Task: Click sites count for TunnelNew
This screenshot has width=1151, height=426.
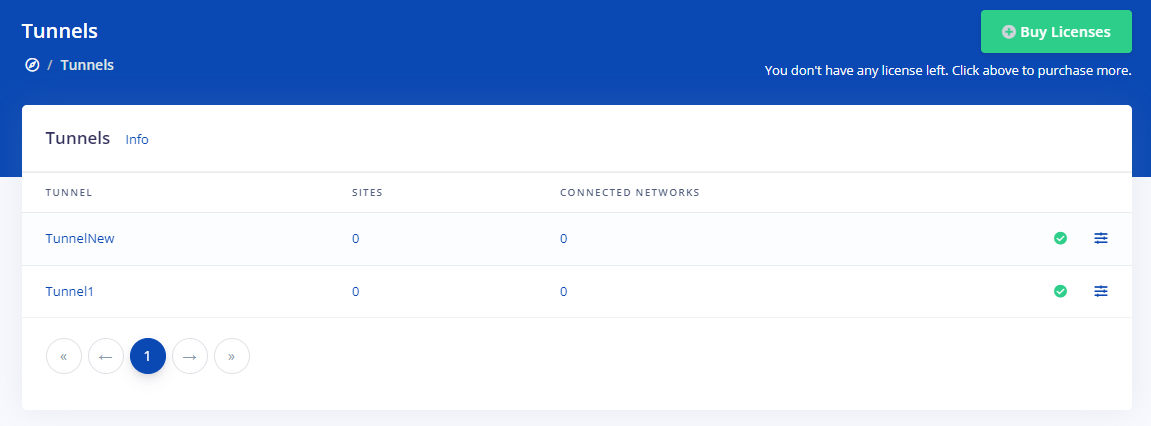Action: pos(355,239)
